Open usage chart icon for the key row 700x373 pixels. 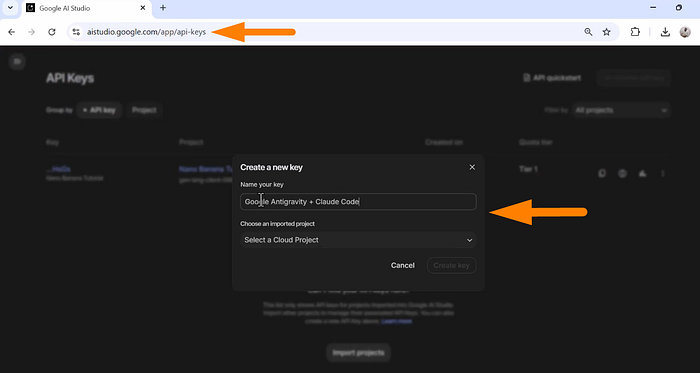pyautogui.click(x=642, y=174)
